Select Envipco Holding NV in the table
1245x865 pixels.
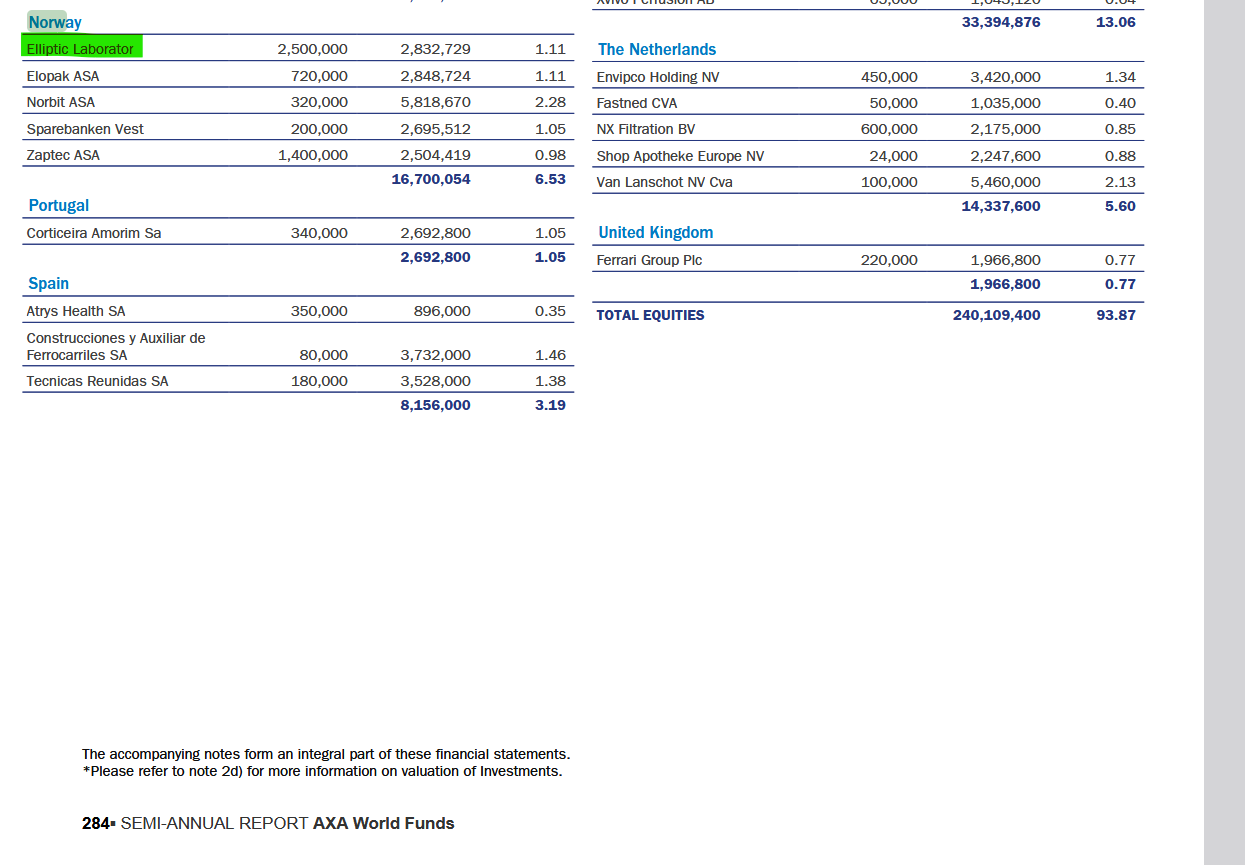coord(657,77)
